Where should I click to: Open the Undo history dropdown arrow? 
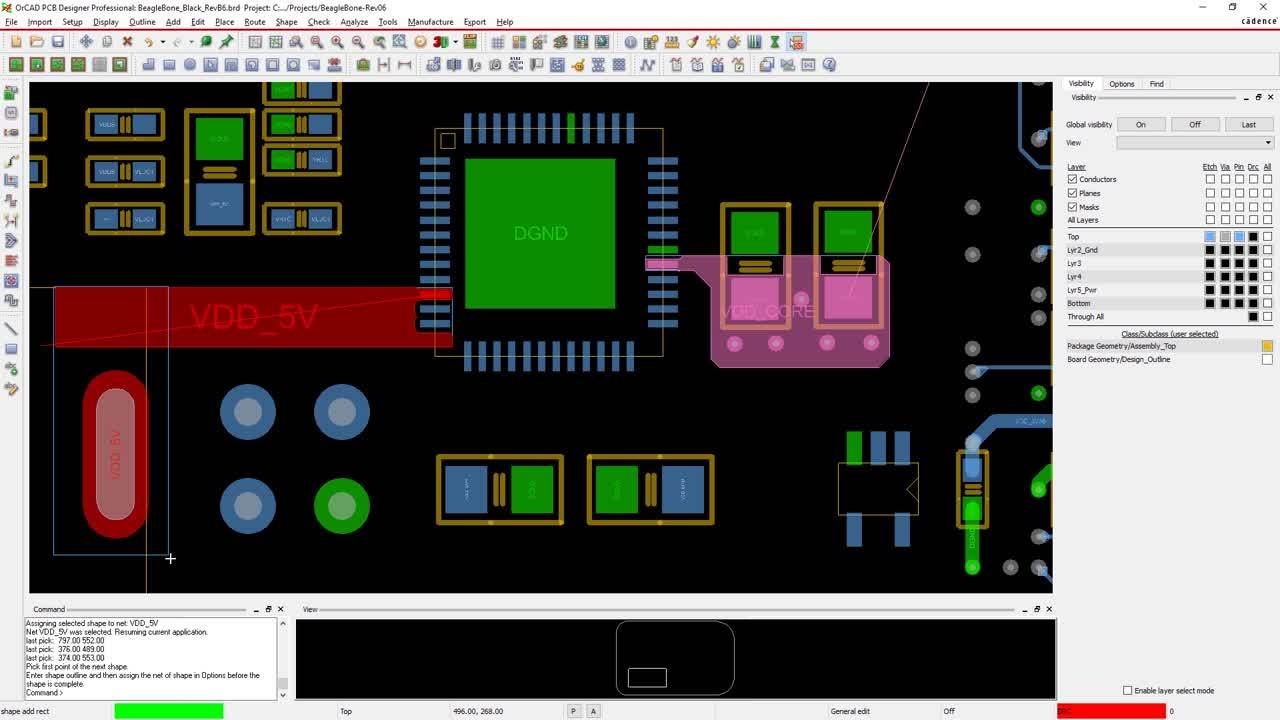coord(163,42)
